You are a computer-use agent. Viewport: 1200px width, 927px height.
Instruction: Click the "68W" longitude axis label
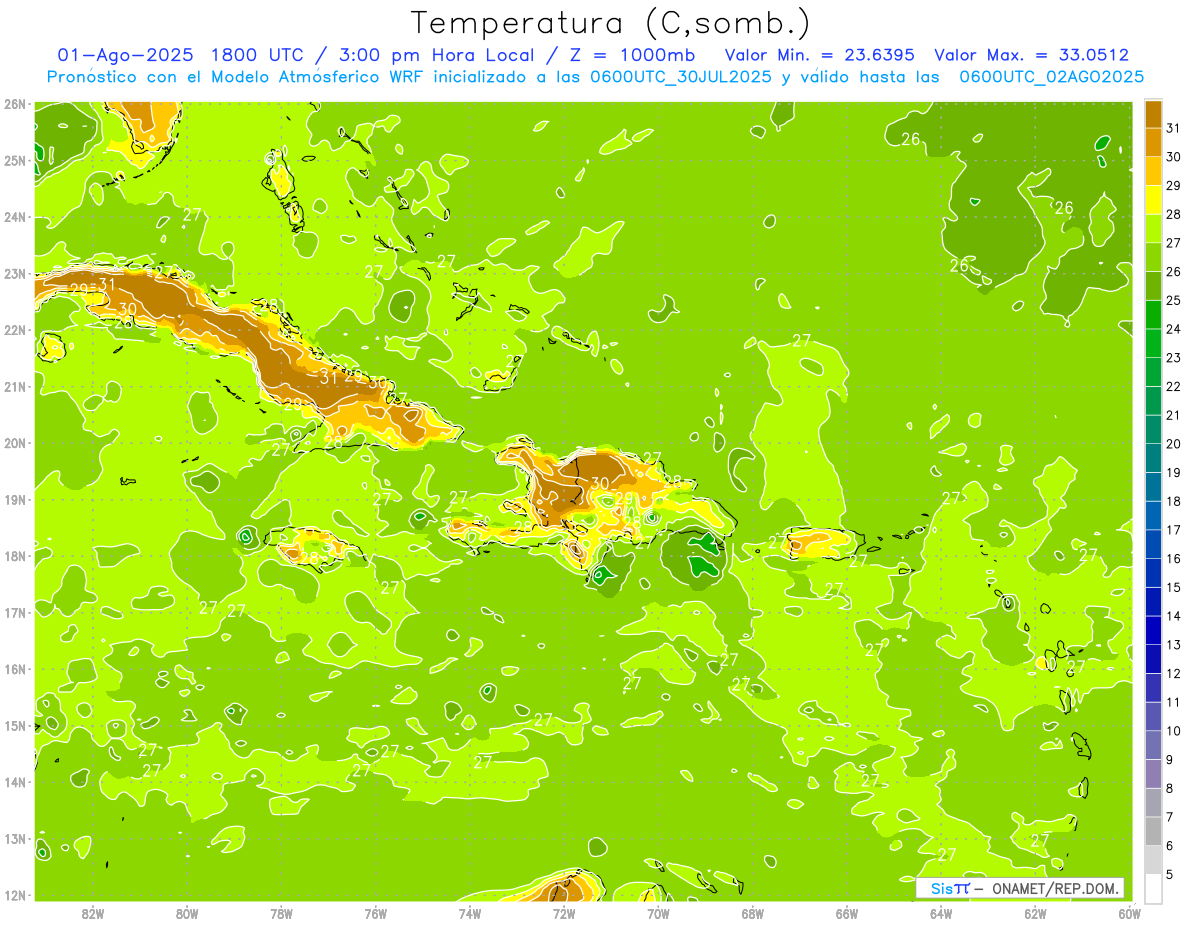pos(753,914)
